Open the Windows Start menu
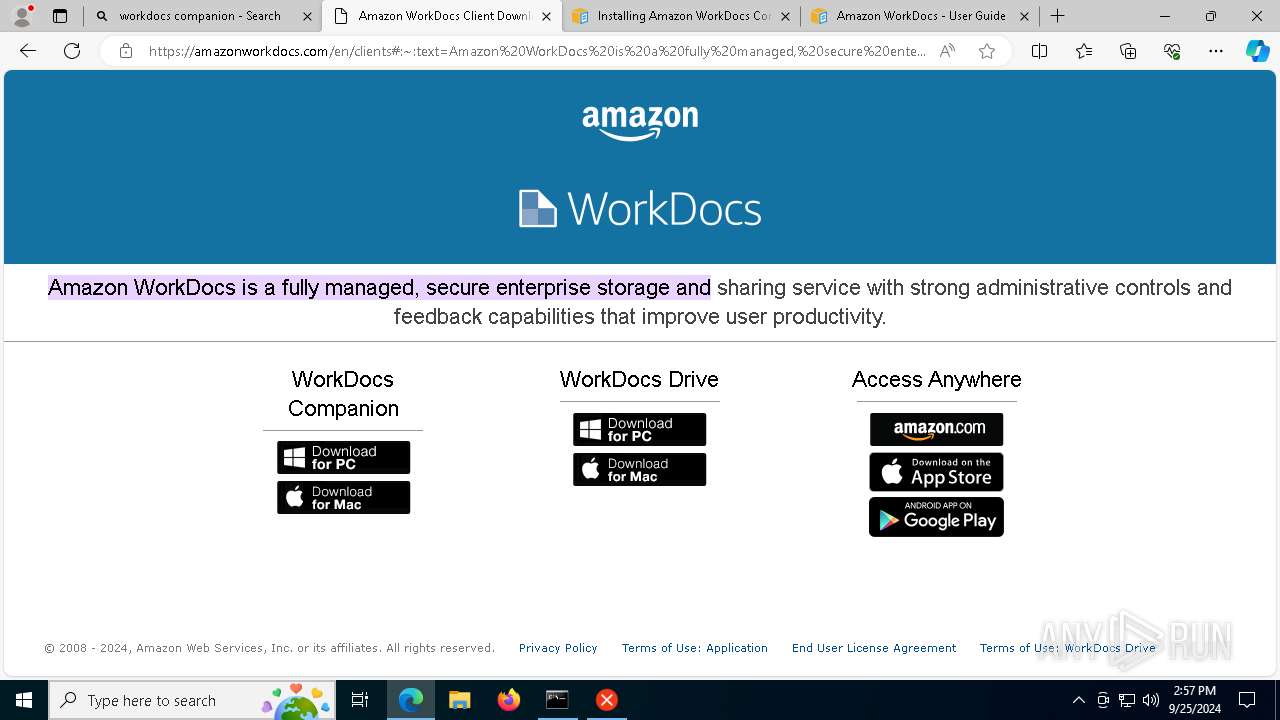The image size is (1280, 720). click(x=24, y=700)
